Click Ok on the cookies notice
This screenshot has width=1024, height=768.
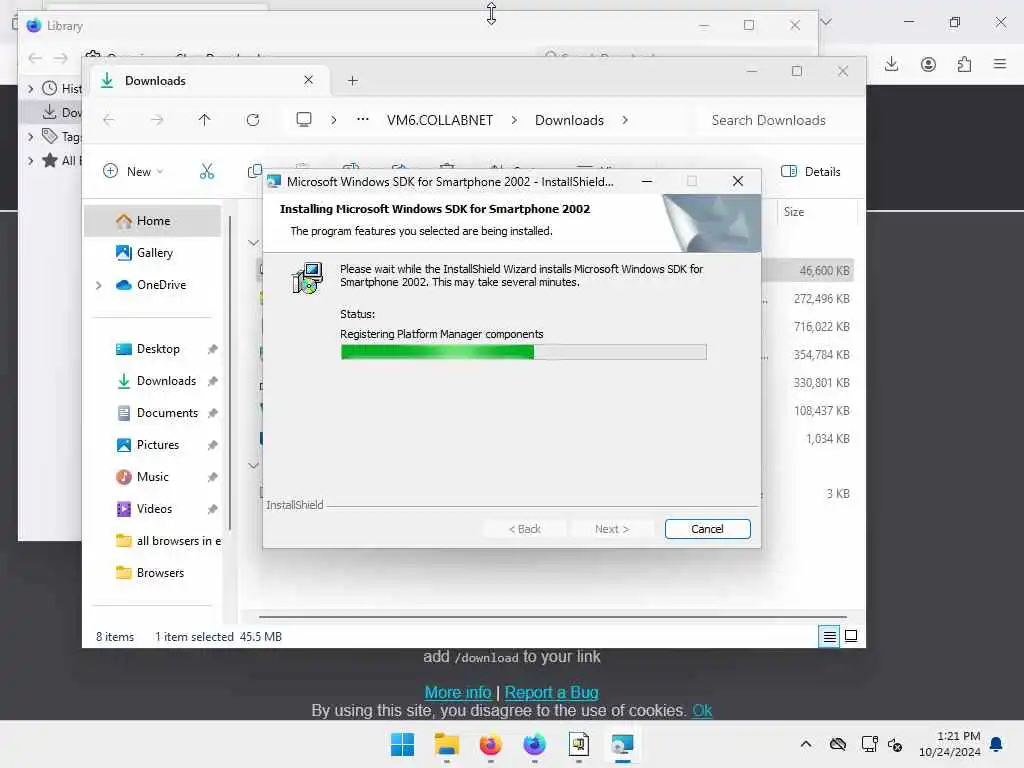click(x=702, y=711)
